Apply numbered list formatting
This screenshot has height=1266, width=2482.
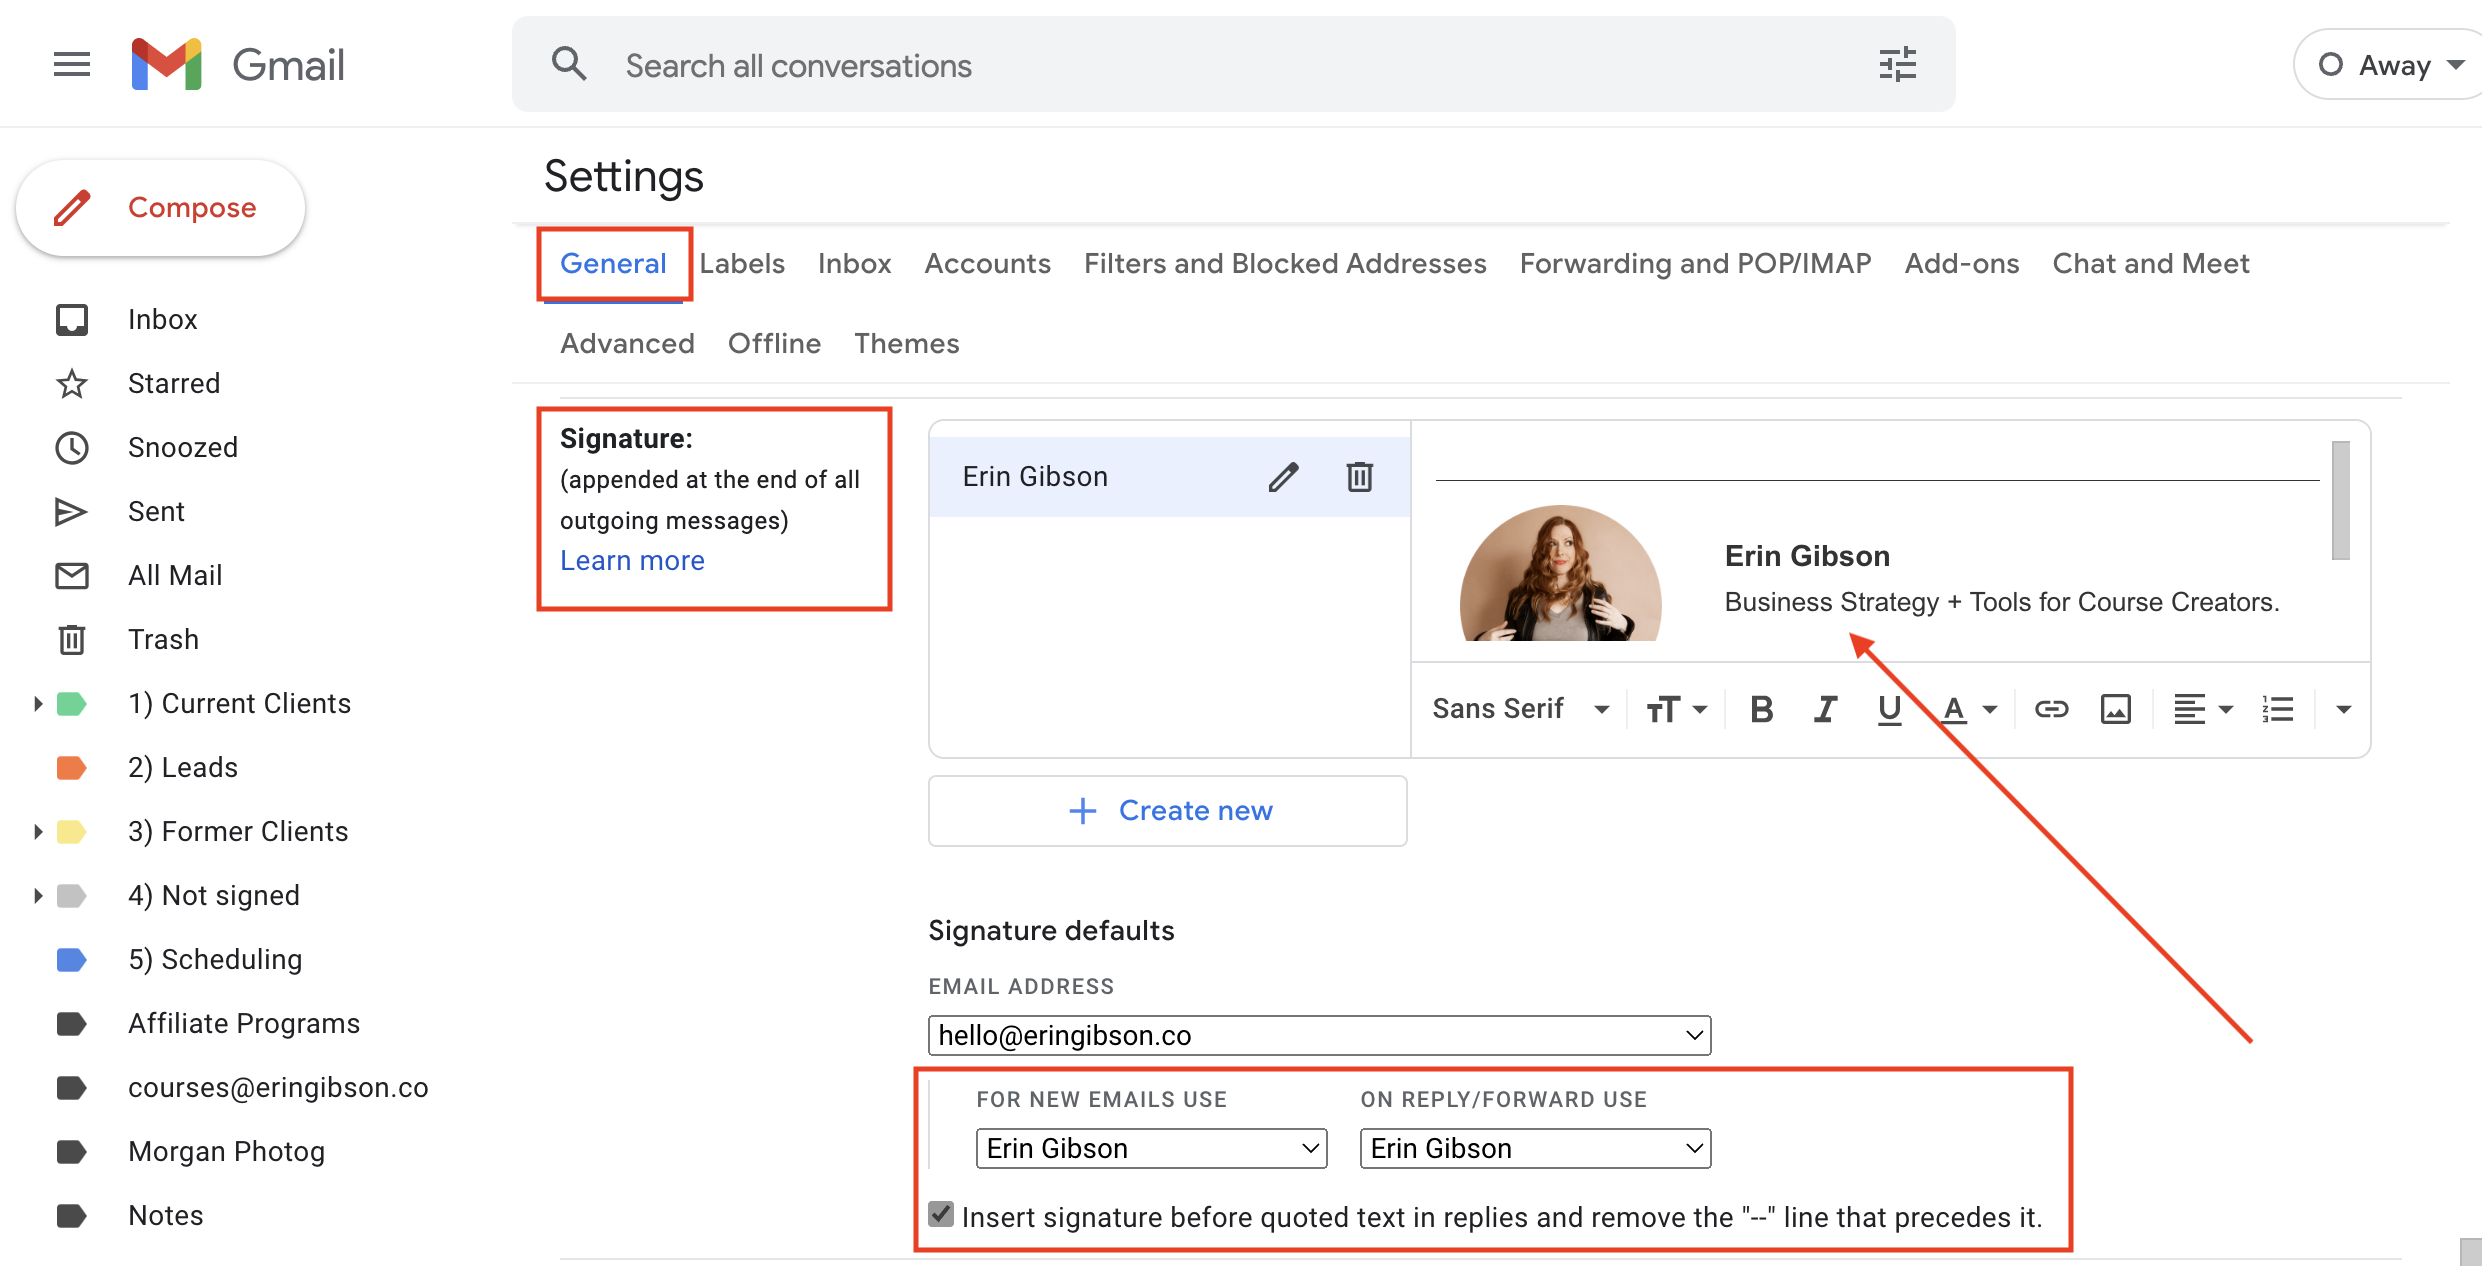(2278, 709)
